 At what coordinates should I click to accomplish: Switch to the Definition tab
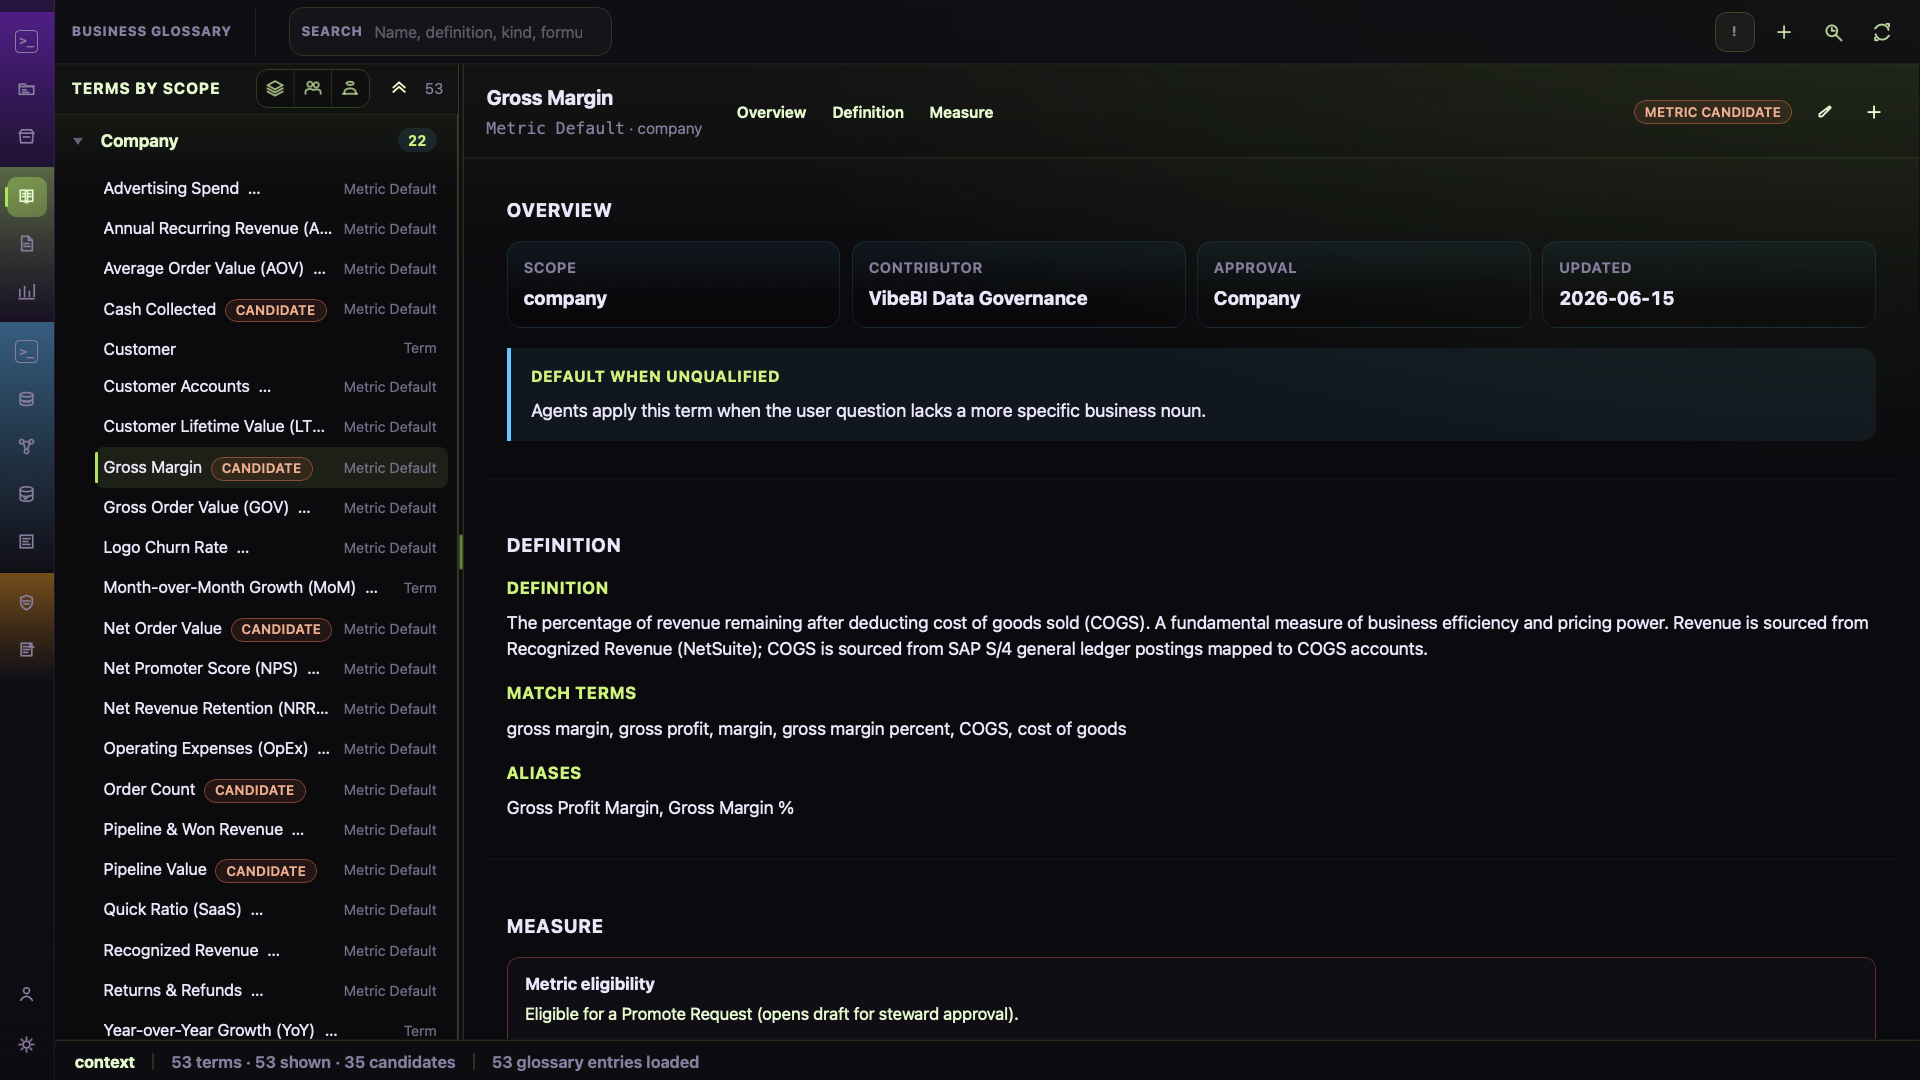click(868, 112)
